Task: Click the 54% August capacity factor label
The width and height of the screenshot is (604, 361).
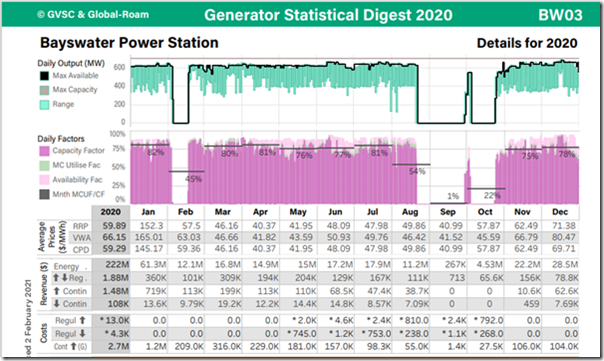Action: pos(417,171)
